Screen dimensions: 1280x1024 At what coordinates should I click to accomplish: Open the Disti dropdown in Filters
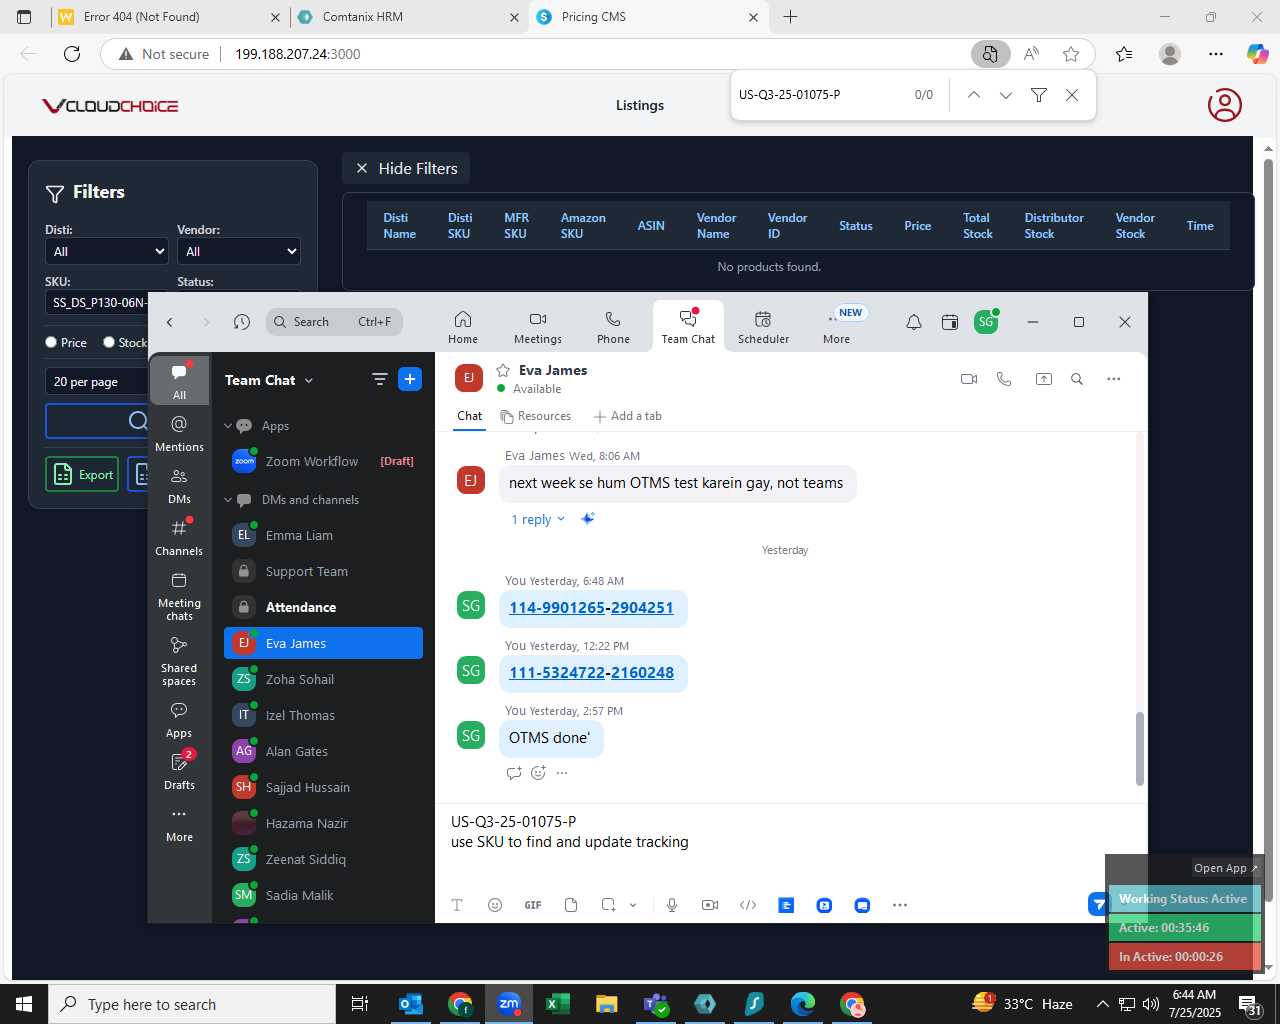pyautogui.click(x=107, y=251)
